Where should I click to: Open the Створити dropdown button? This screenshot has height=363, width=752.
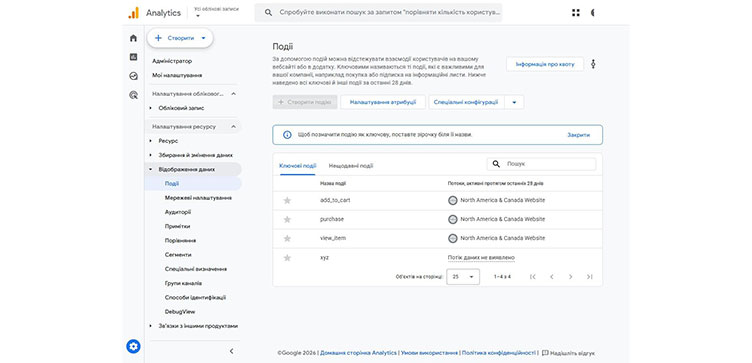[180, 38]
